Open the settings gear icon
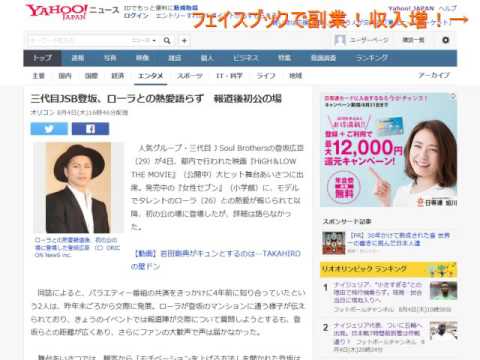 point(445,40)
